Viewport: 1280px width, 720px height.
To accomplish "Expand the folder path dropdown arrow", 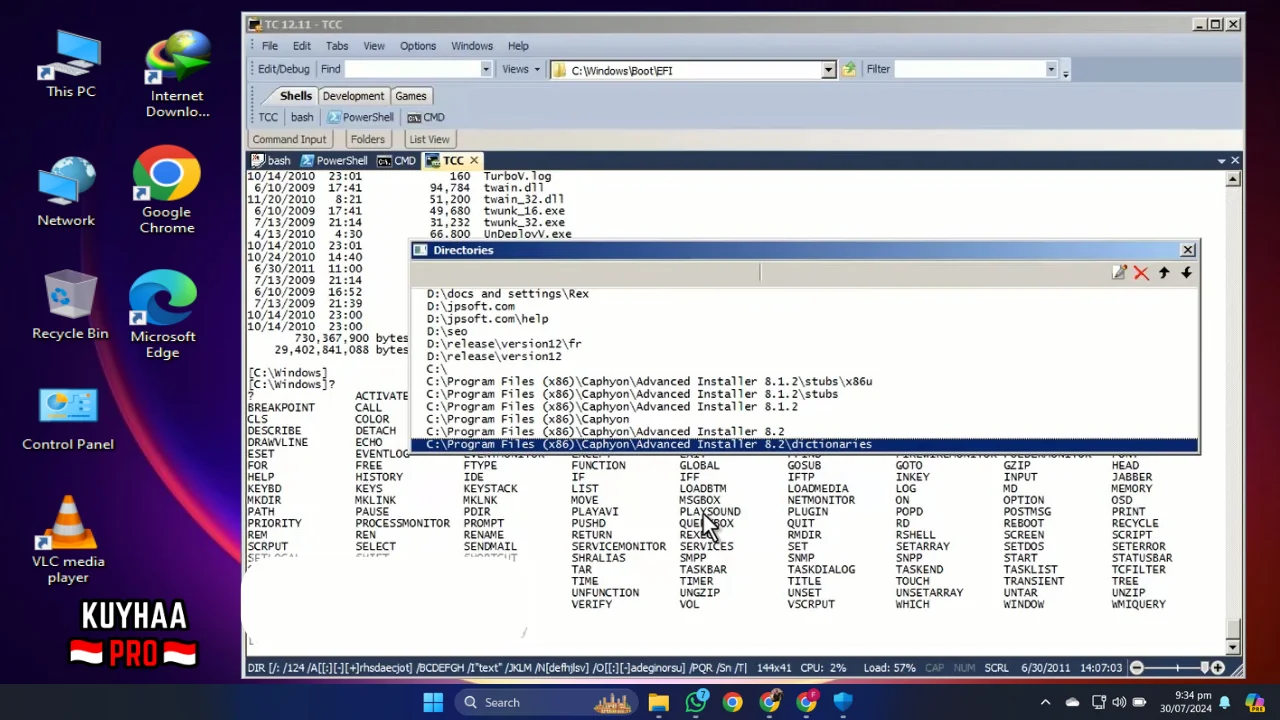I will click(828, 69).
